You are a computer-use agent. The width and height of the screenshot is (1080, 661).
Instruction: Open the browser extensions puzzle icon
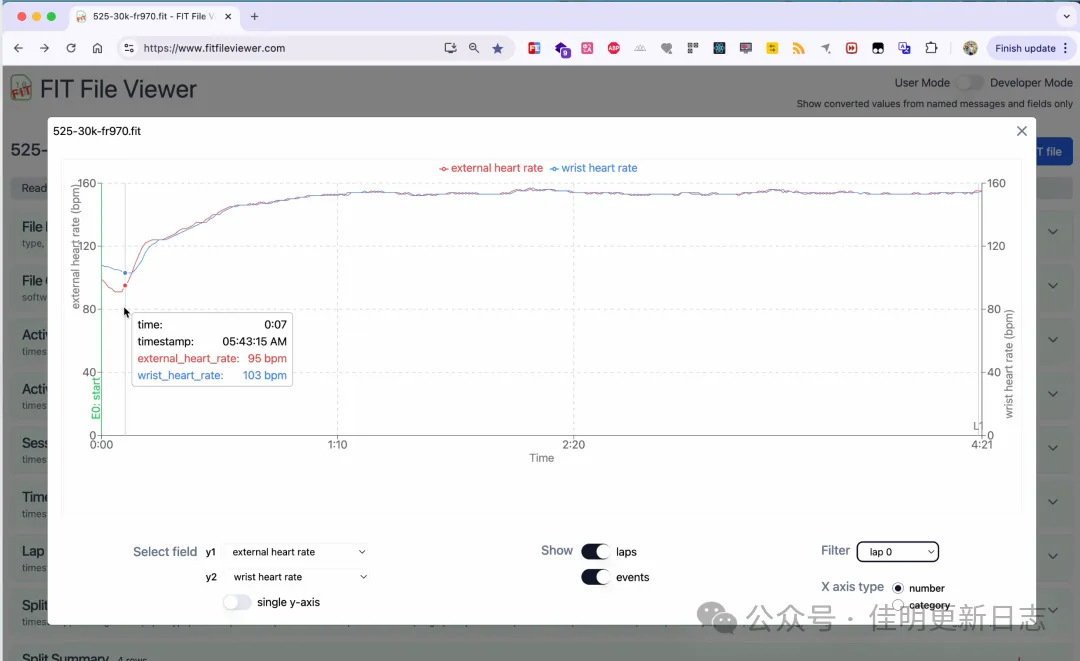click(931, 48)
